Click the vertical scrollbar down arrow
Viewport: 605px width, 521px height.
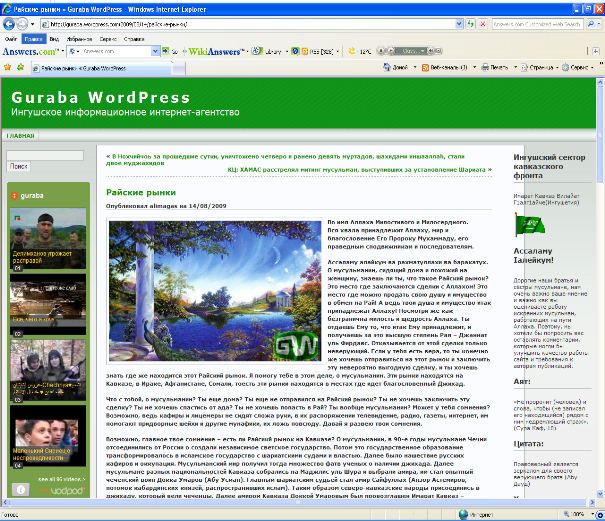point(600,494)
